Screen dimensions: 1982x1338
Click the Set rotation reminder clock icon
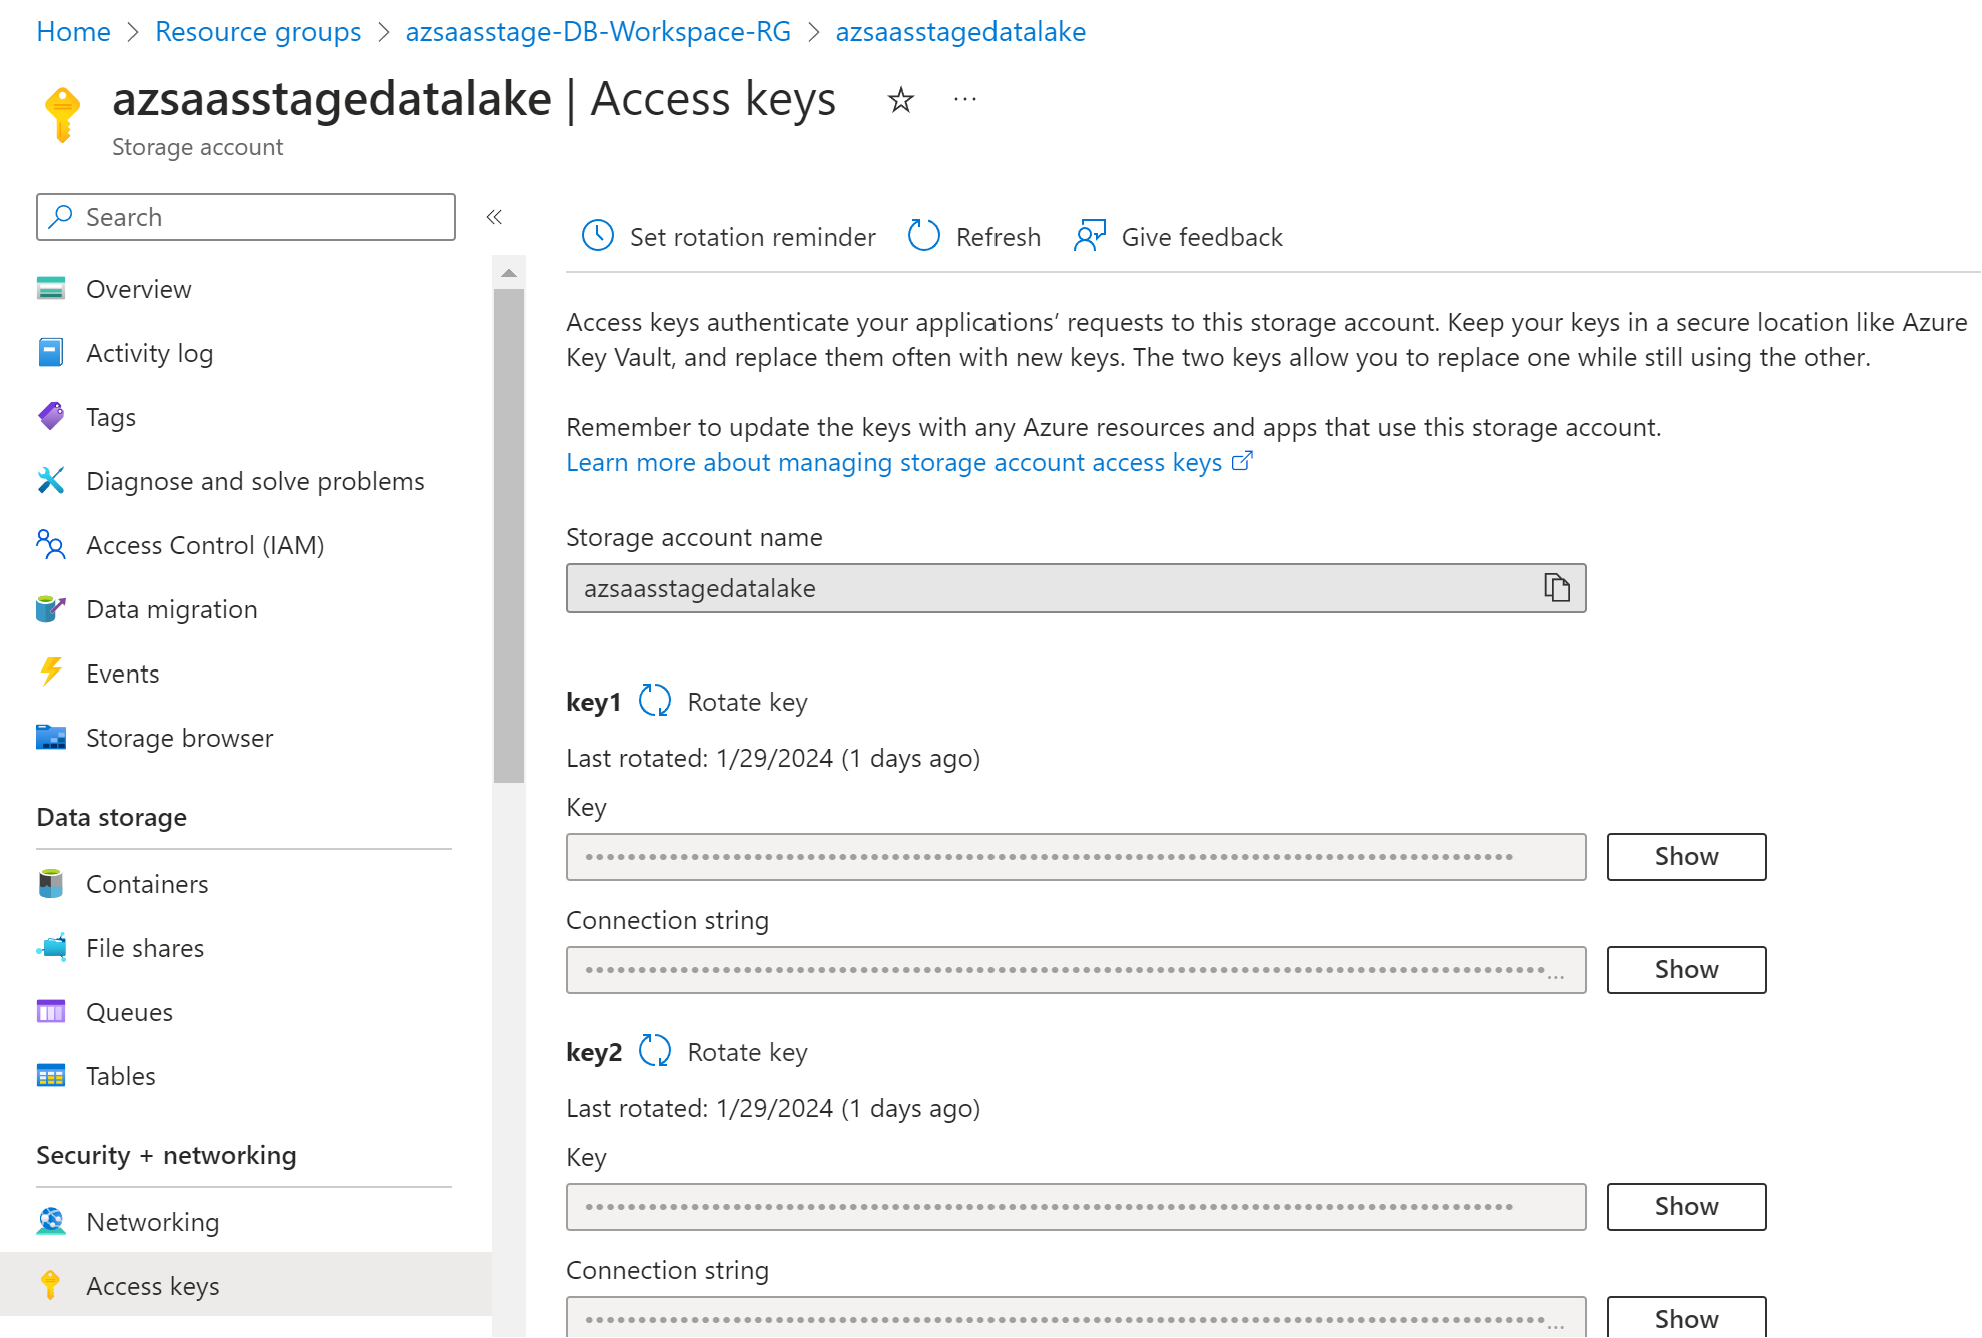coord(598,236)
